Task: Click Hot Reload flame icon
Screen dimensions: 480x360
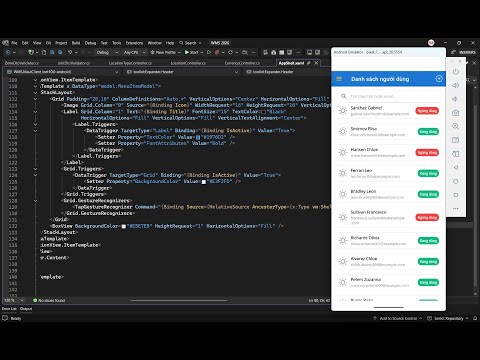Action: (217, 52)
